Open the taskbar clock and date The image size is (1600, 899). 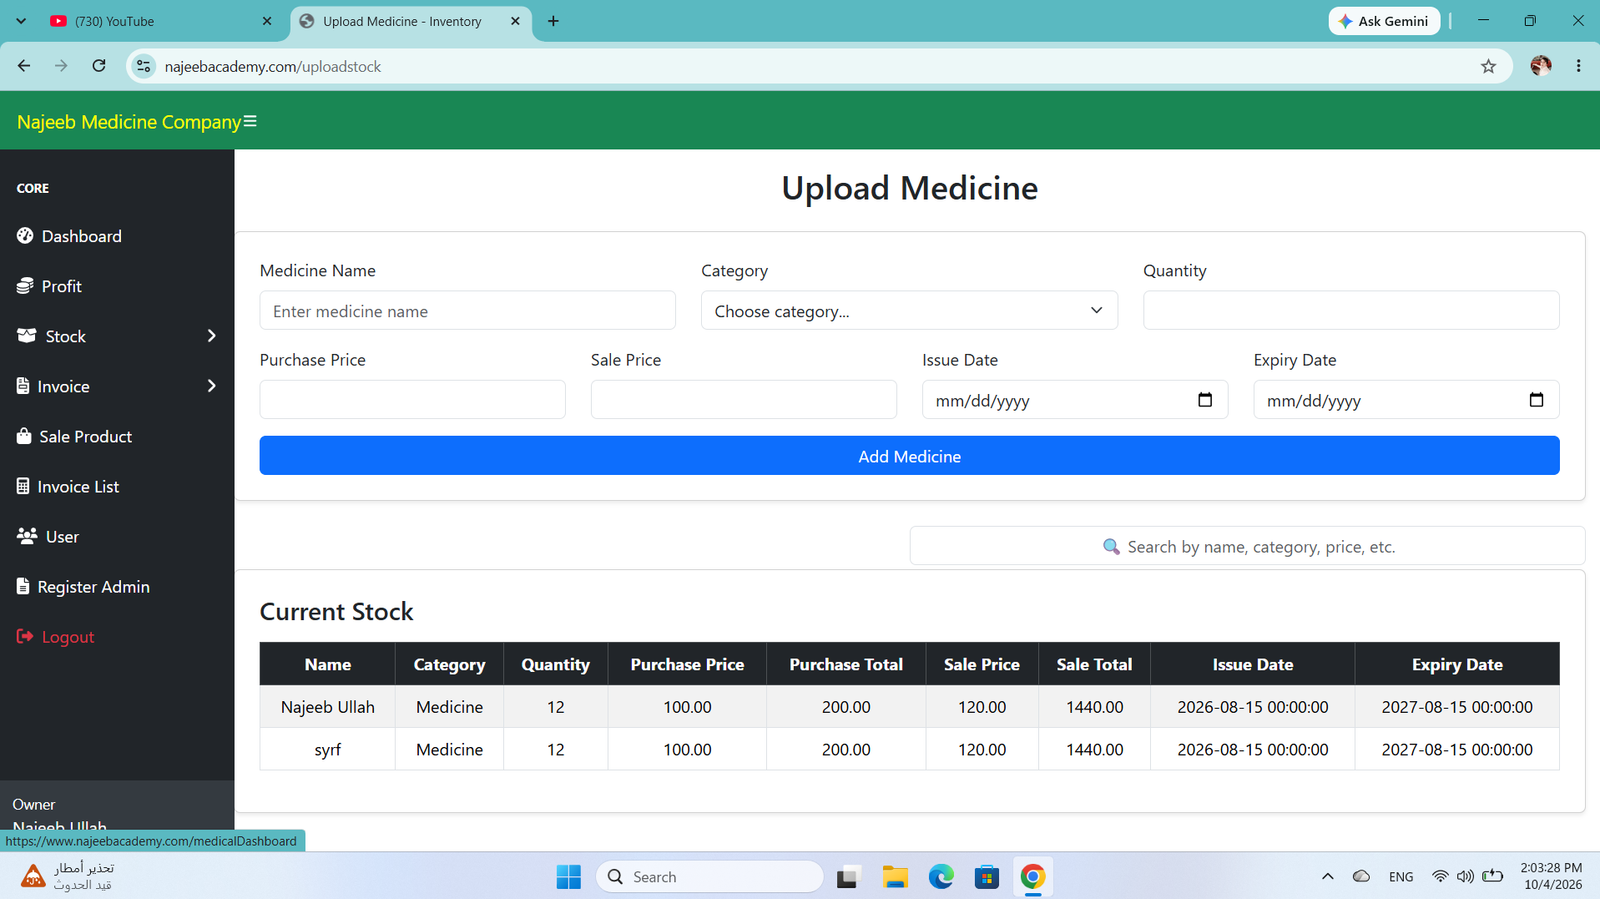(1551, 876)
